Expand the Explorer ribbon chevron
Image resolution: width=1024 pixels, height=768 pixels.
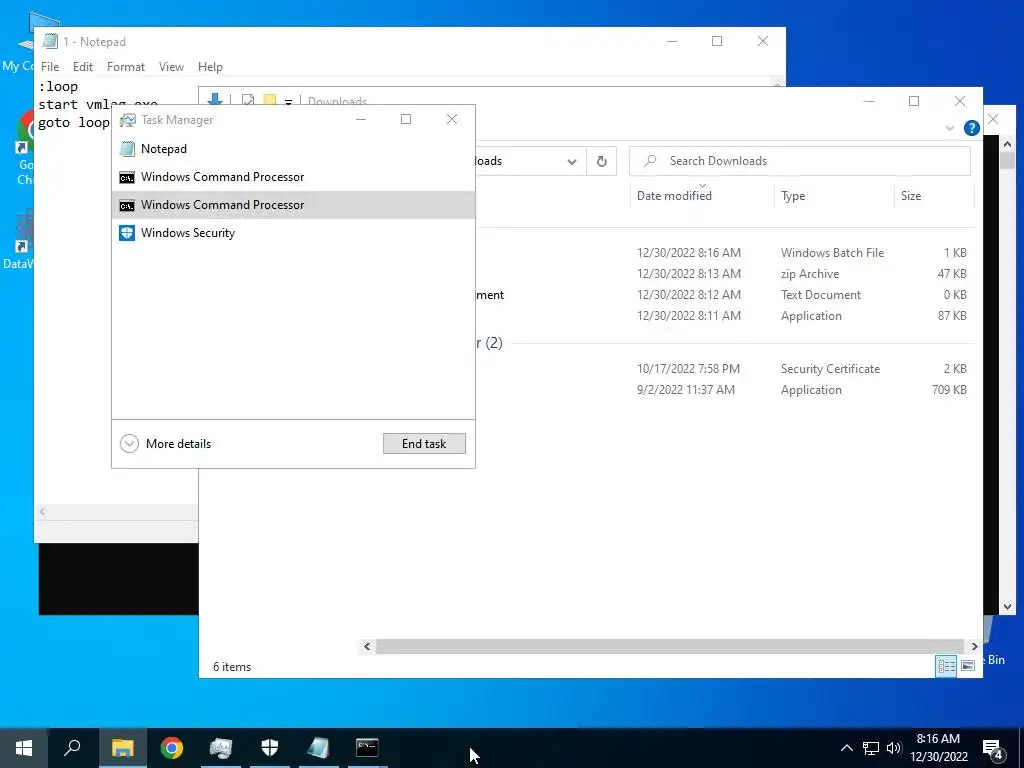pyautogui.click(x=950, y=128)
